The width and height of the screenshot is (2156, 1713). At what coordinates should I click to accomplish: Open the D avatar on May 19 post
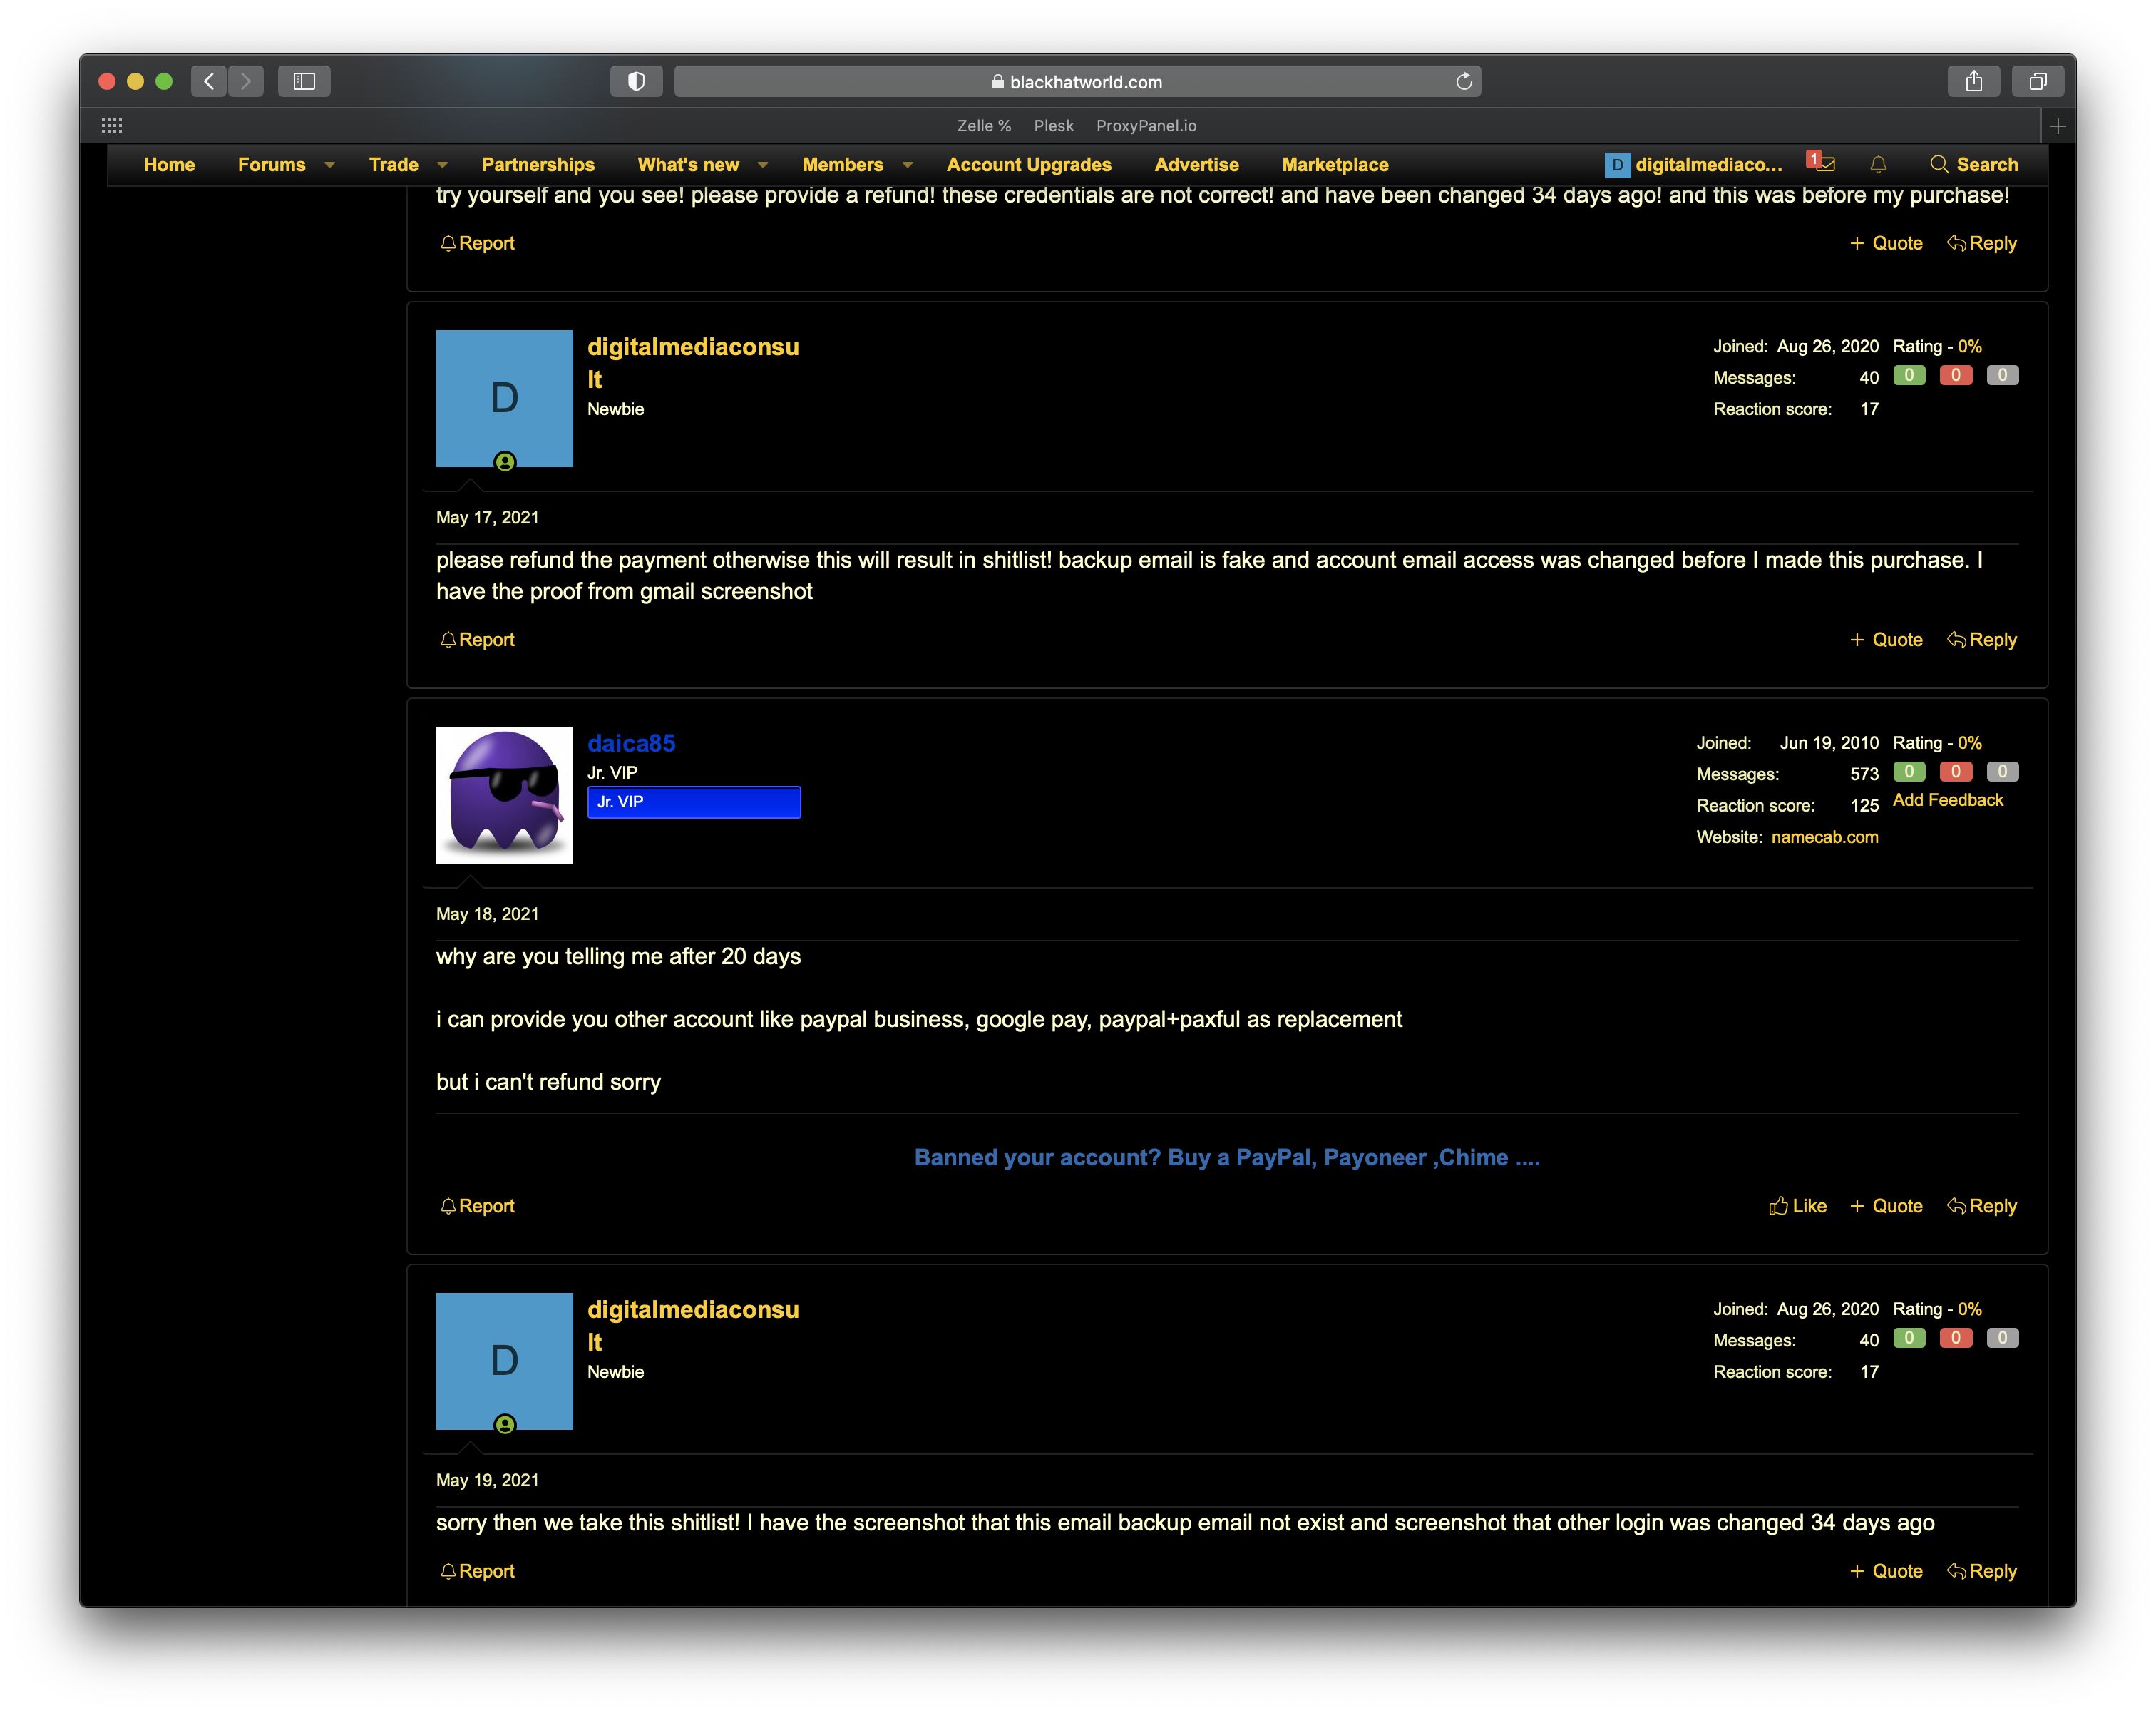[x=504, y=1361]
